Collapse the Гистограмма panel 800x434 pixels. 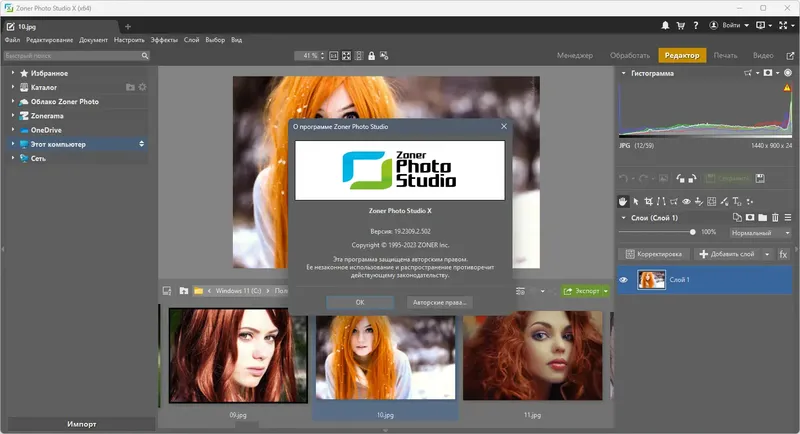(x=623, y=73)
